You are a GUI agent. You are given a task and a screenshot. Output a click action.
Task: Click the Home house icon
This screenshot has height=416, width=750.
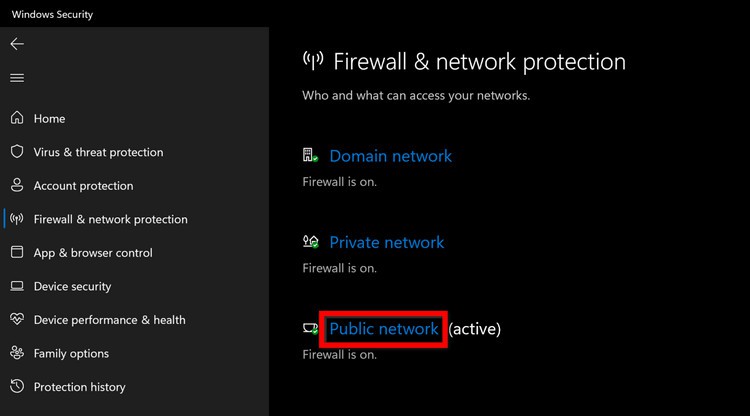(17, 118)
